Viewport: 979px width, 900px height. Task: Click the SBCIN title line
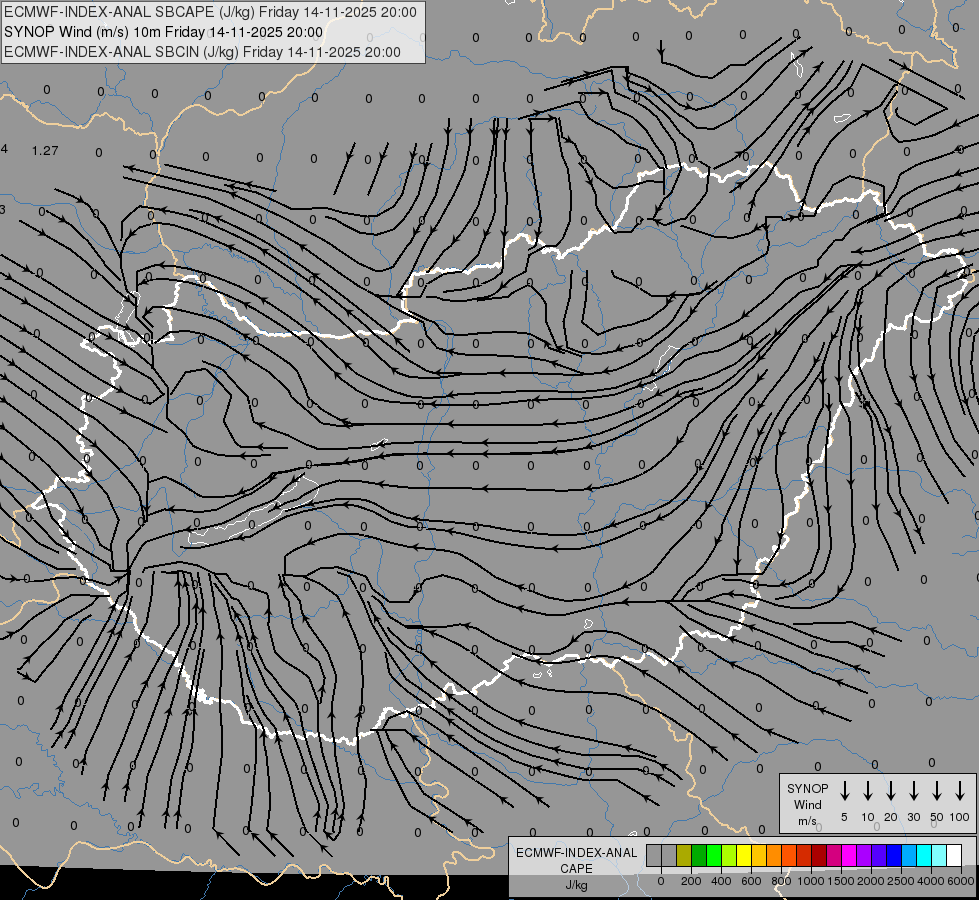[x=202, y=52]
